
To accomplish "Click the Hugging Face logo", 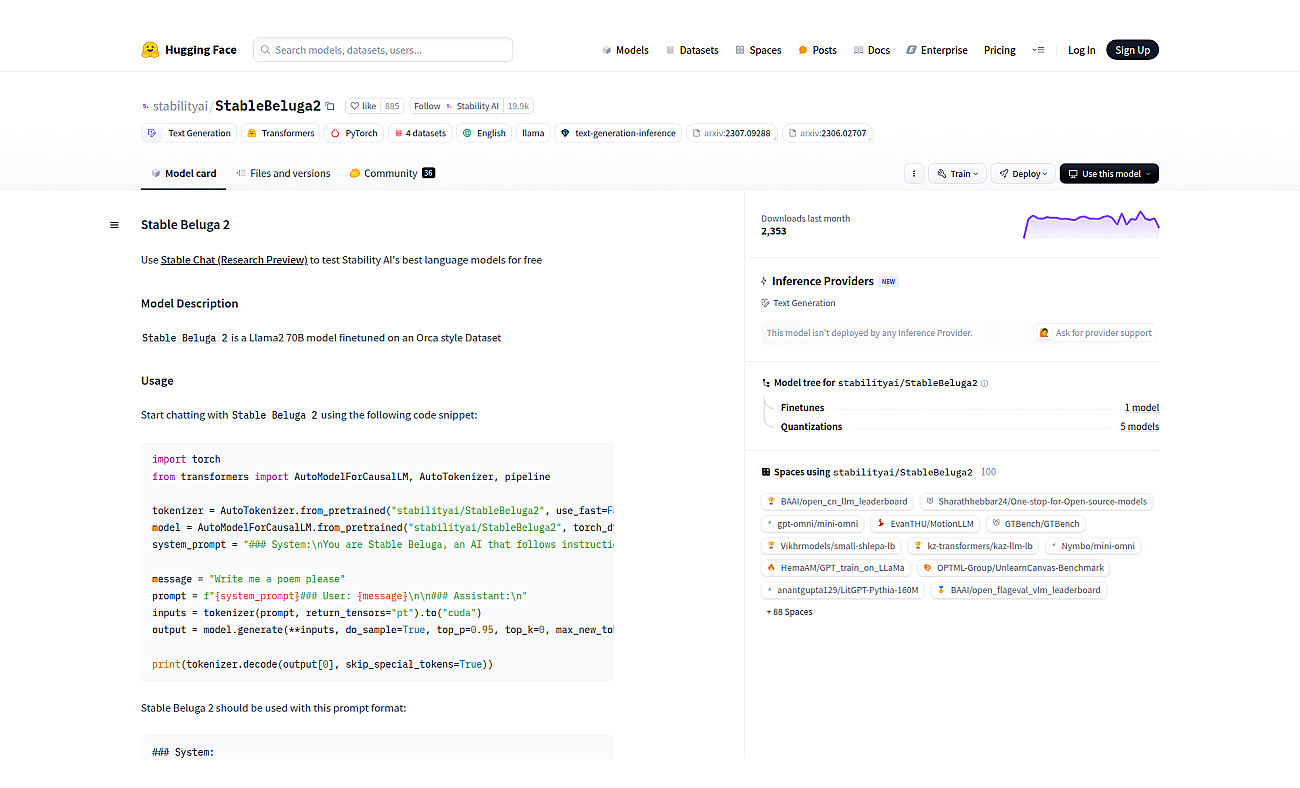I will point(189,50).
